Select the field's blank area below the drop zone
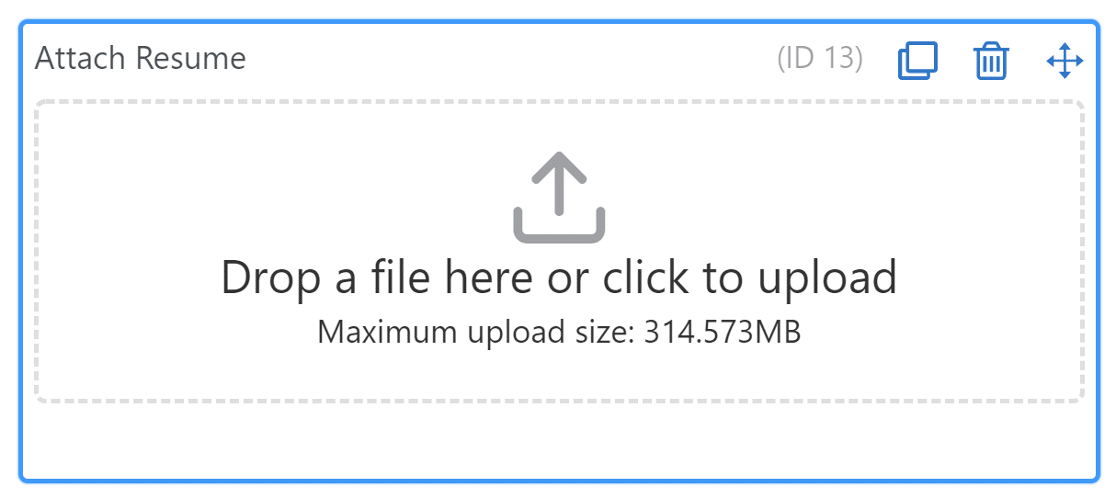 [x=559, y=440]
